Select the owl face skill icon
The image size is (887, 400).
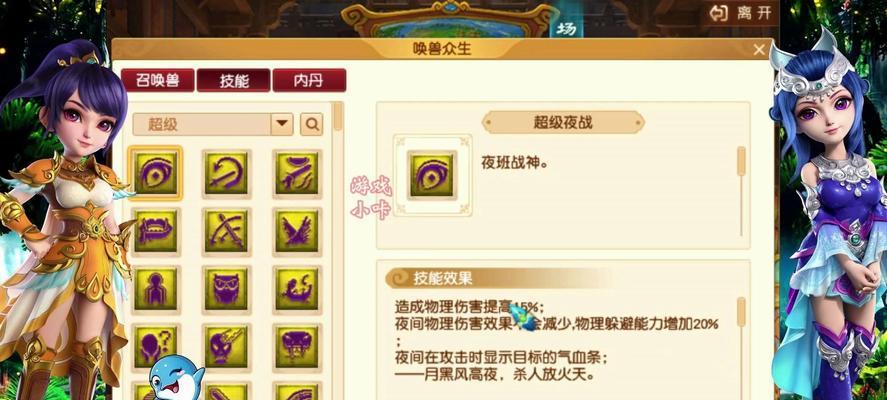[x=226, y=289]
